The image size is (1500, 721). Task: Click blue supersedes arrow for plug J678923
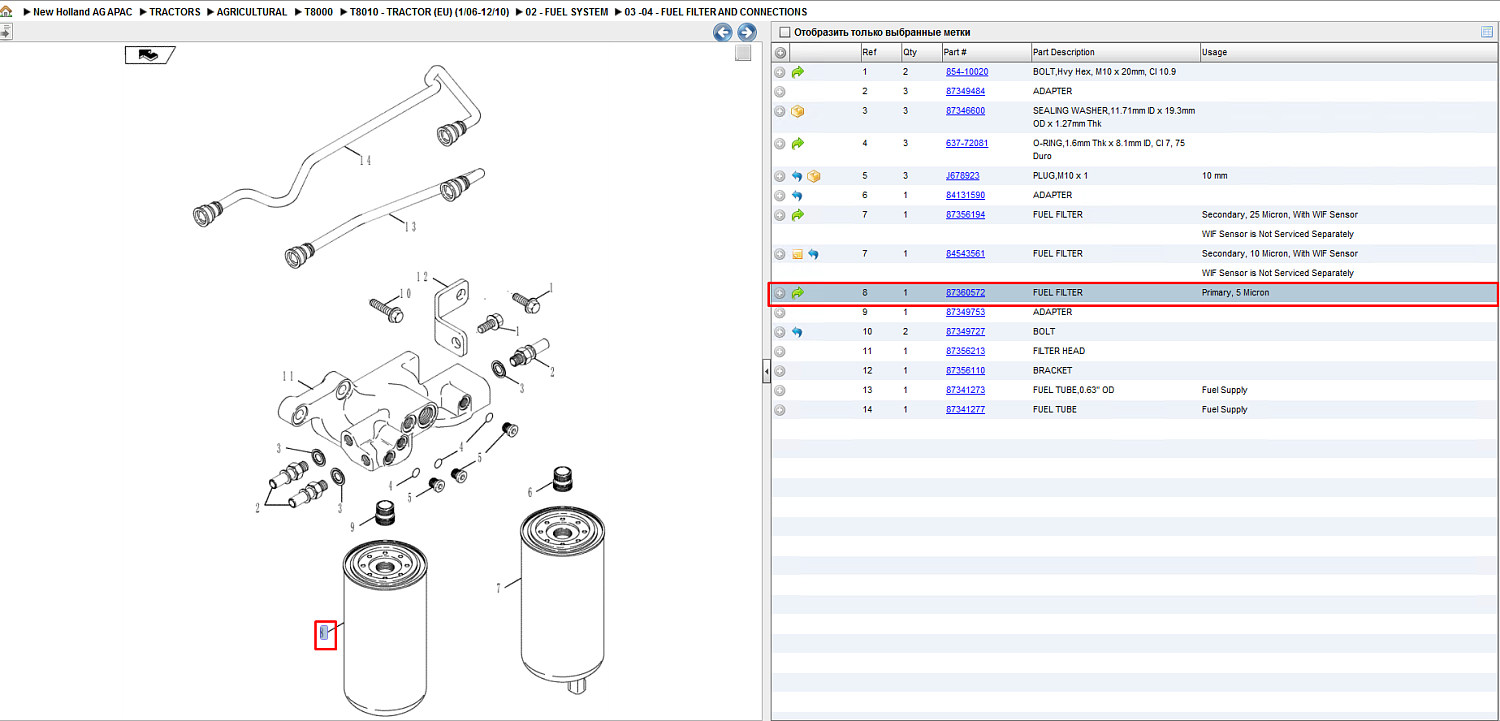(x=798, y=176)
